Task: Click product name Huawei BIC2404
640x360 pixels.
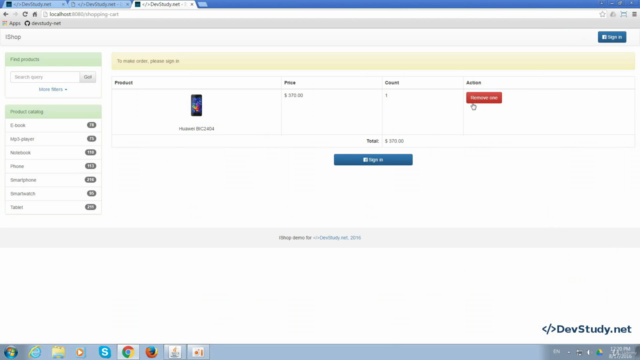Action: click(196, 129)
